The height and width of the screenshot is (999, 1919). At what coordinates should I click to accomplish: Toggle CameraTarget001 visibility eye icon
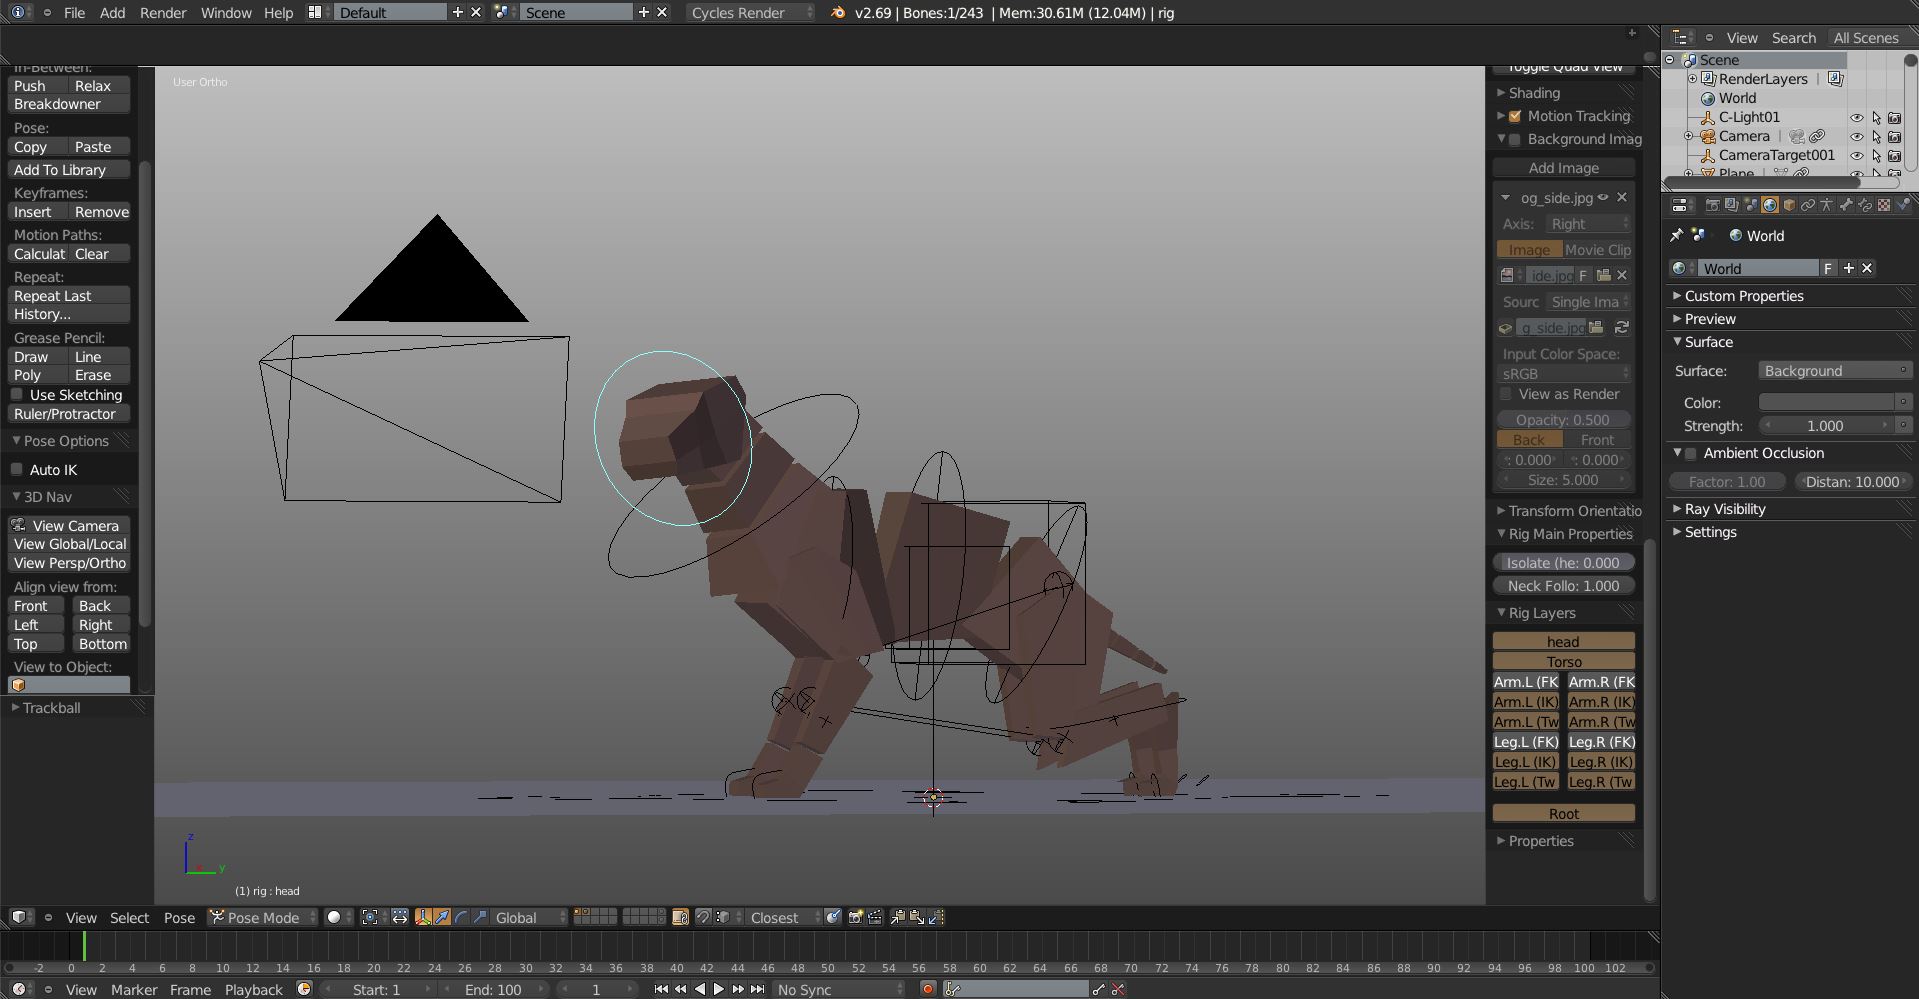pyautogui.click(x=1857, y=155)
